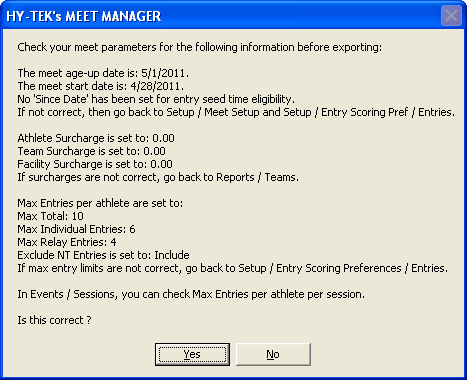Click the Exclude NT Entries Include line
Screen dimensions: 467x380
point(103,255)
